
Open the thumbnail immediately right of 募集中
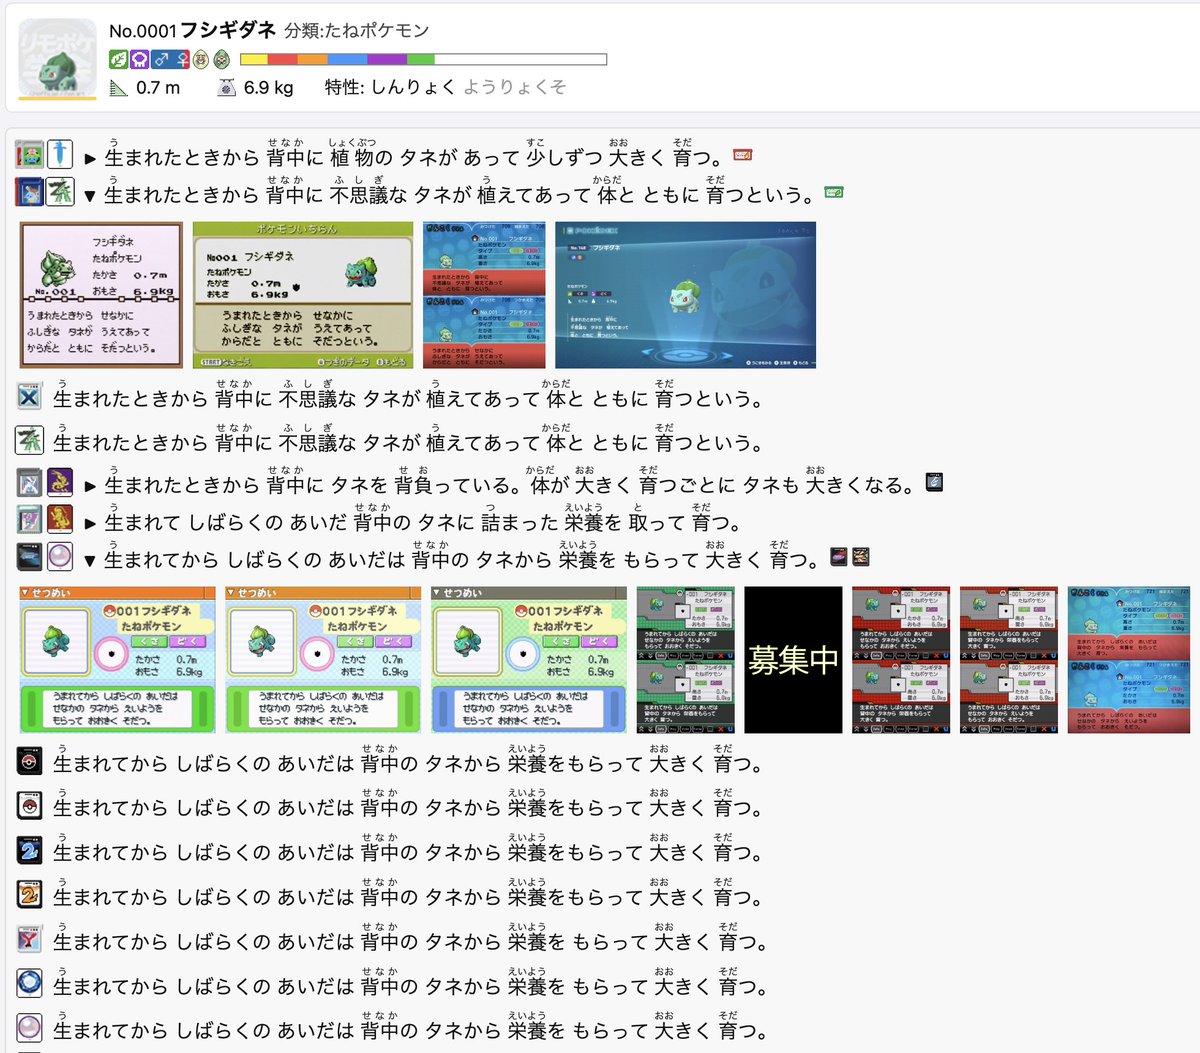click(901, 660)
